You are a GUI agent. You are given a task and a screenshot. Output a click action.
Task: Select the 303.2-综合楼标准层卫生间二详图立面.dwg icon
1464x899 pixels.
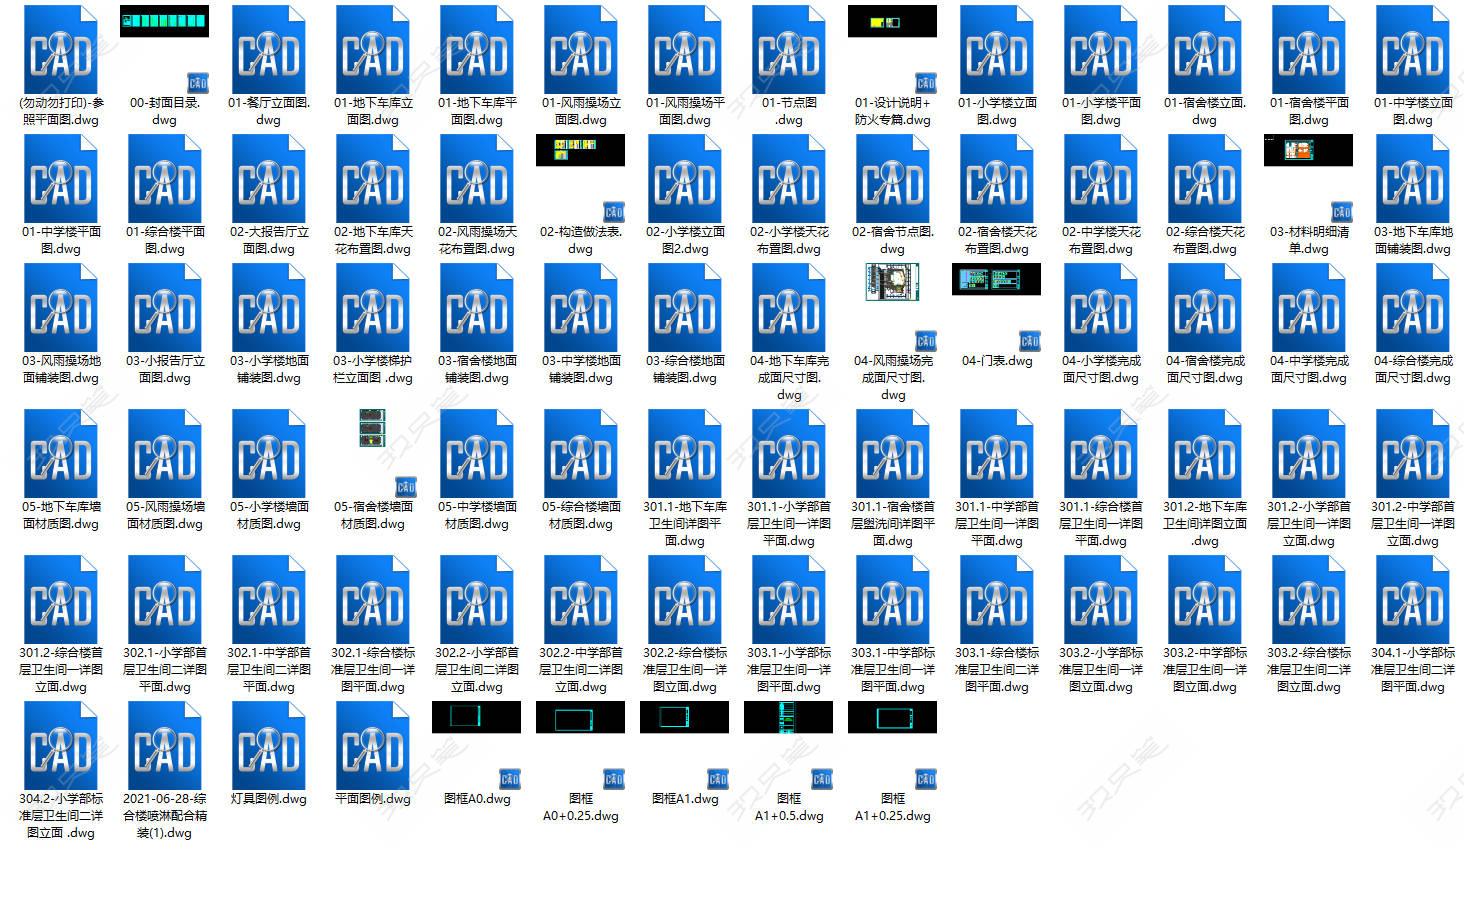(1308, 599)
